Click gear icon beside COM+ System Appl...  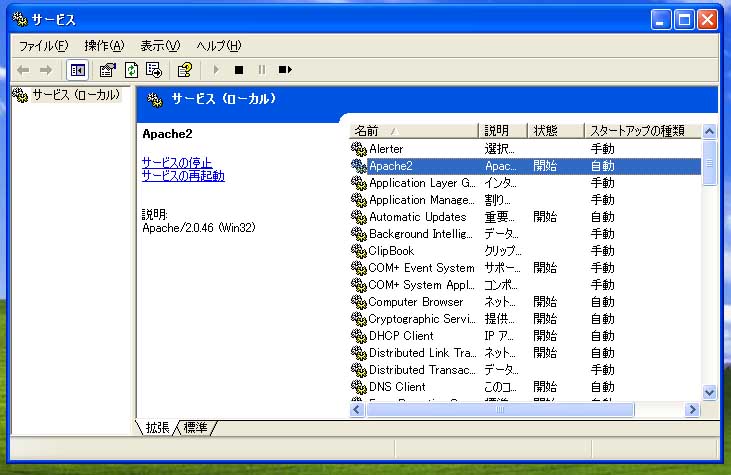tap(359, 285)
